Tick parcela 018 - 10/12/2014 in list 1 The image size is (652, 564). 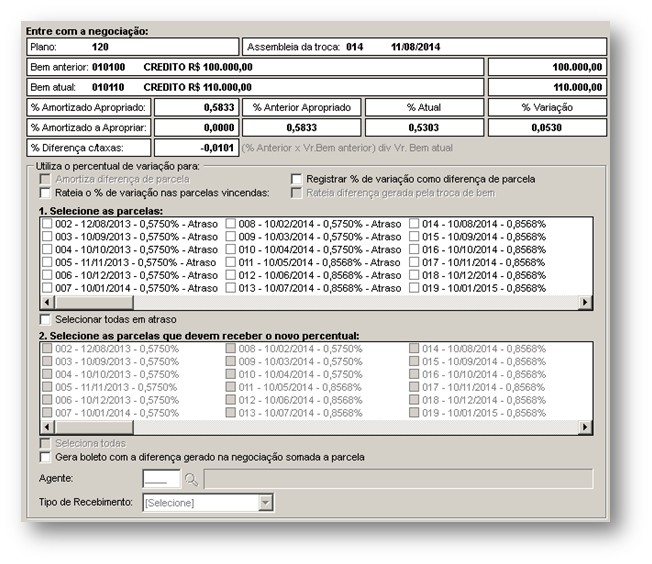click(414, 275)
